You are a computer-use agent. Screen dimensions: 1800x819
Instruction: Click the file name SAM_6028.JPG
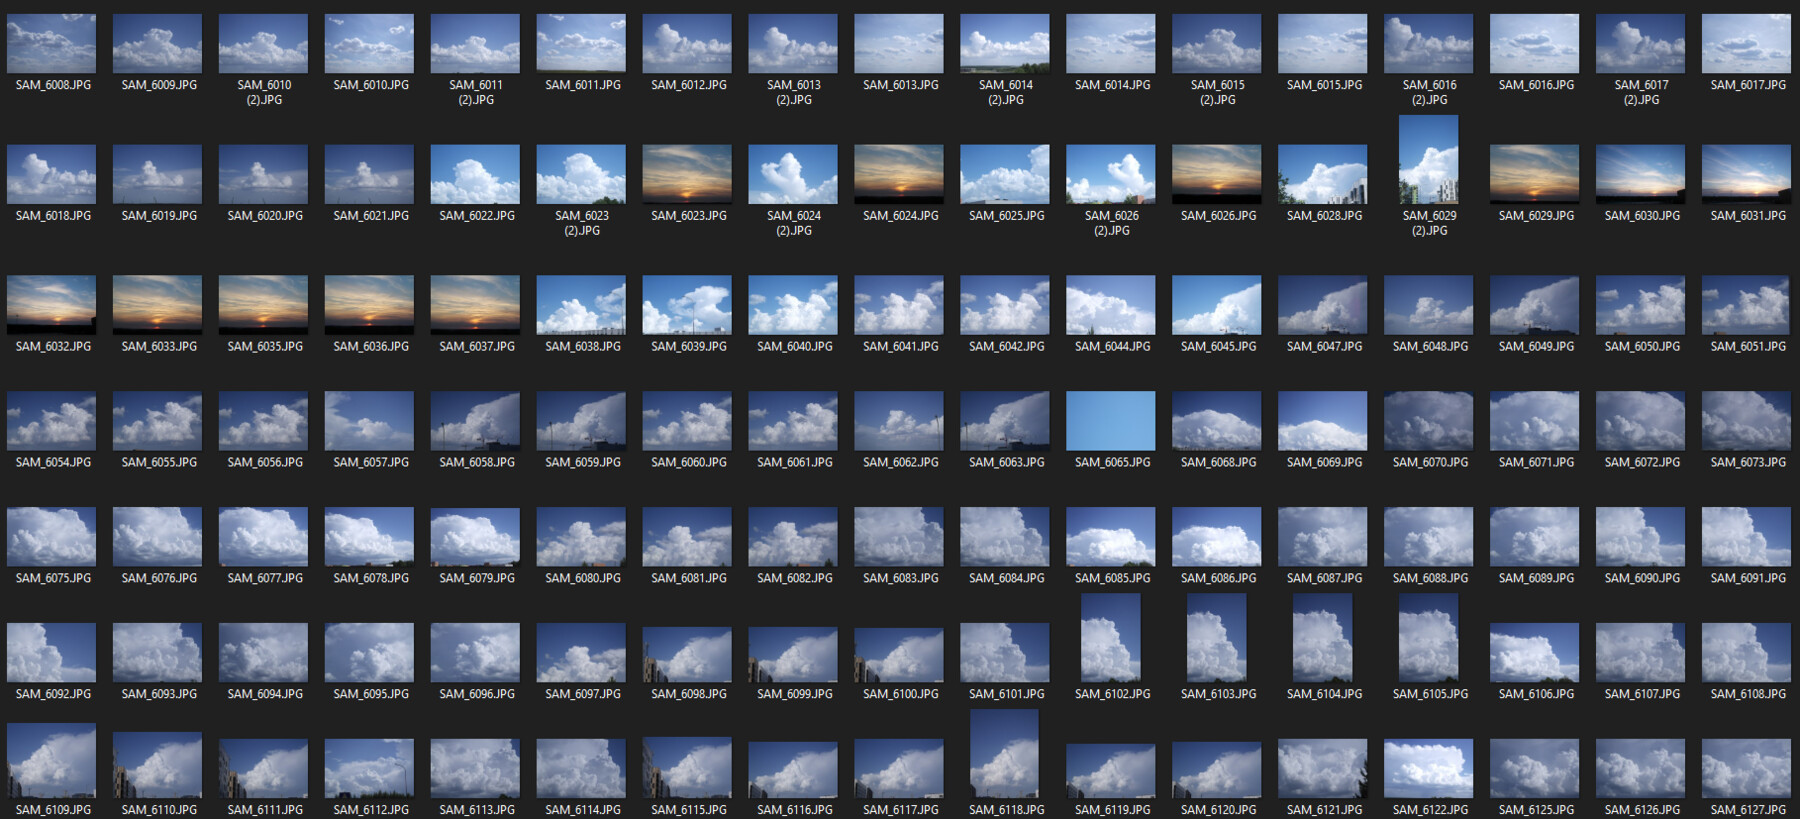1325,216
